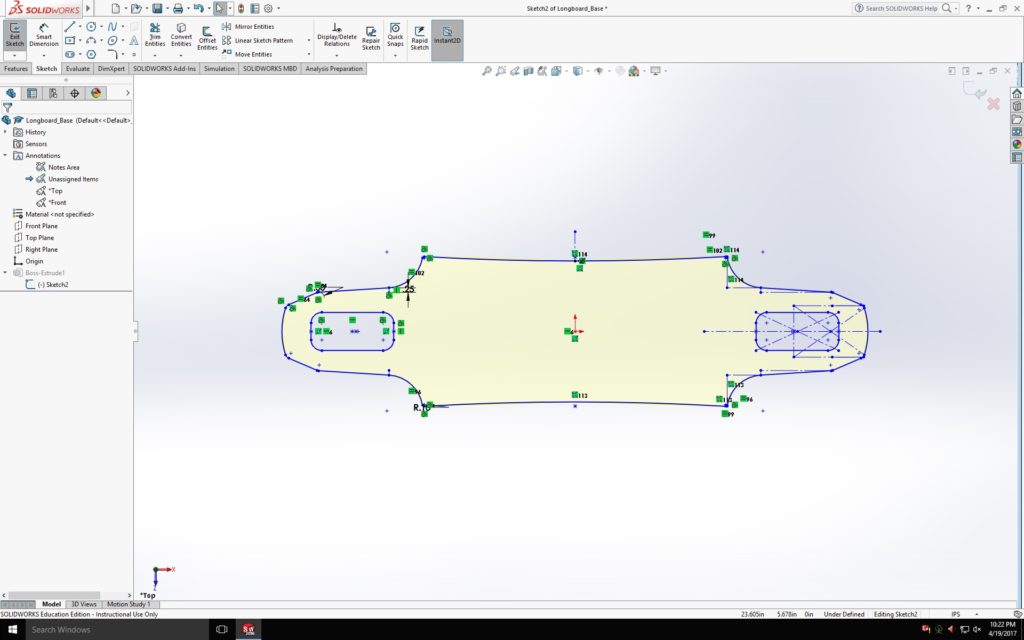Switch to the Features tab

point(16,69)
